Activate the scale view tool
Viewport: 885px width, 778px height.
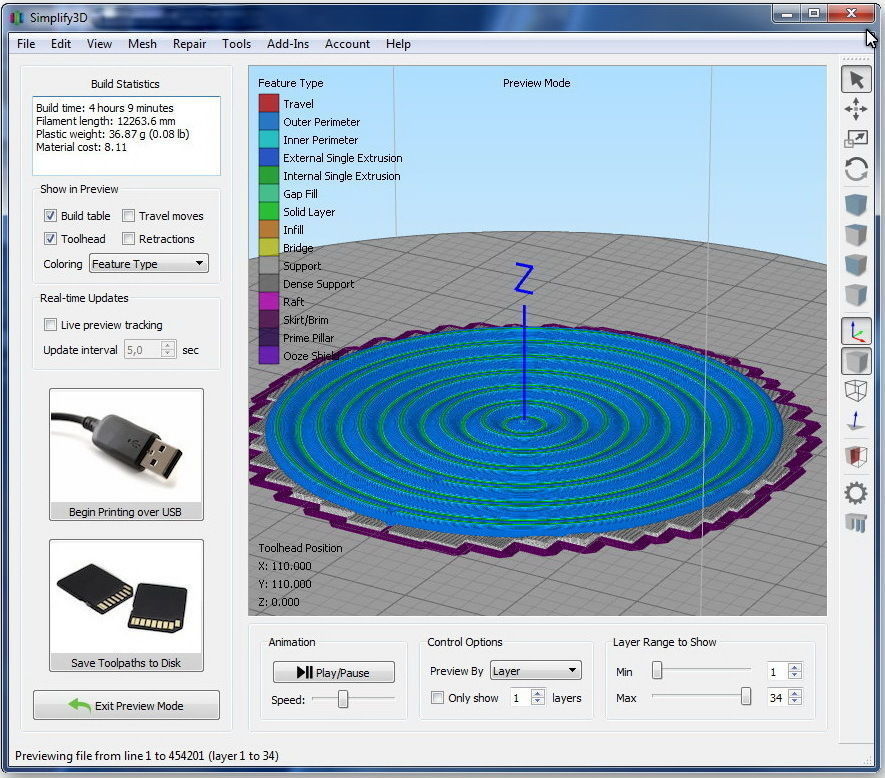[856, 138]
